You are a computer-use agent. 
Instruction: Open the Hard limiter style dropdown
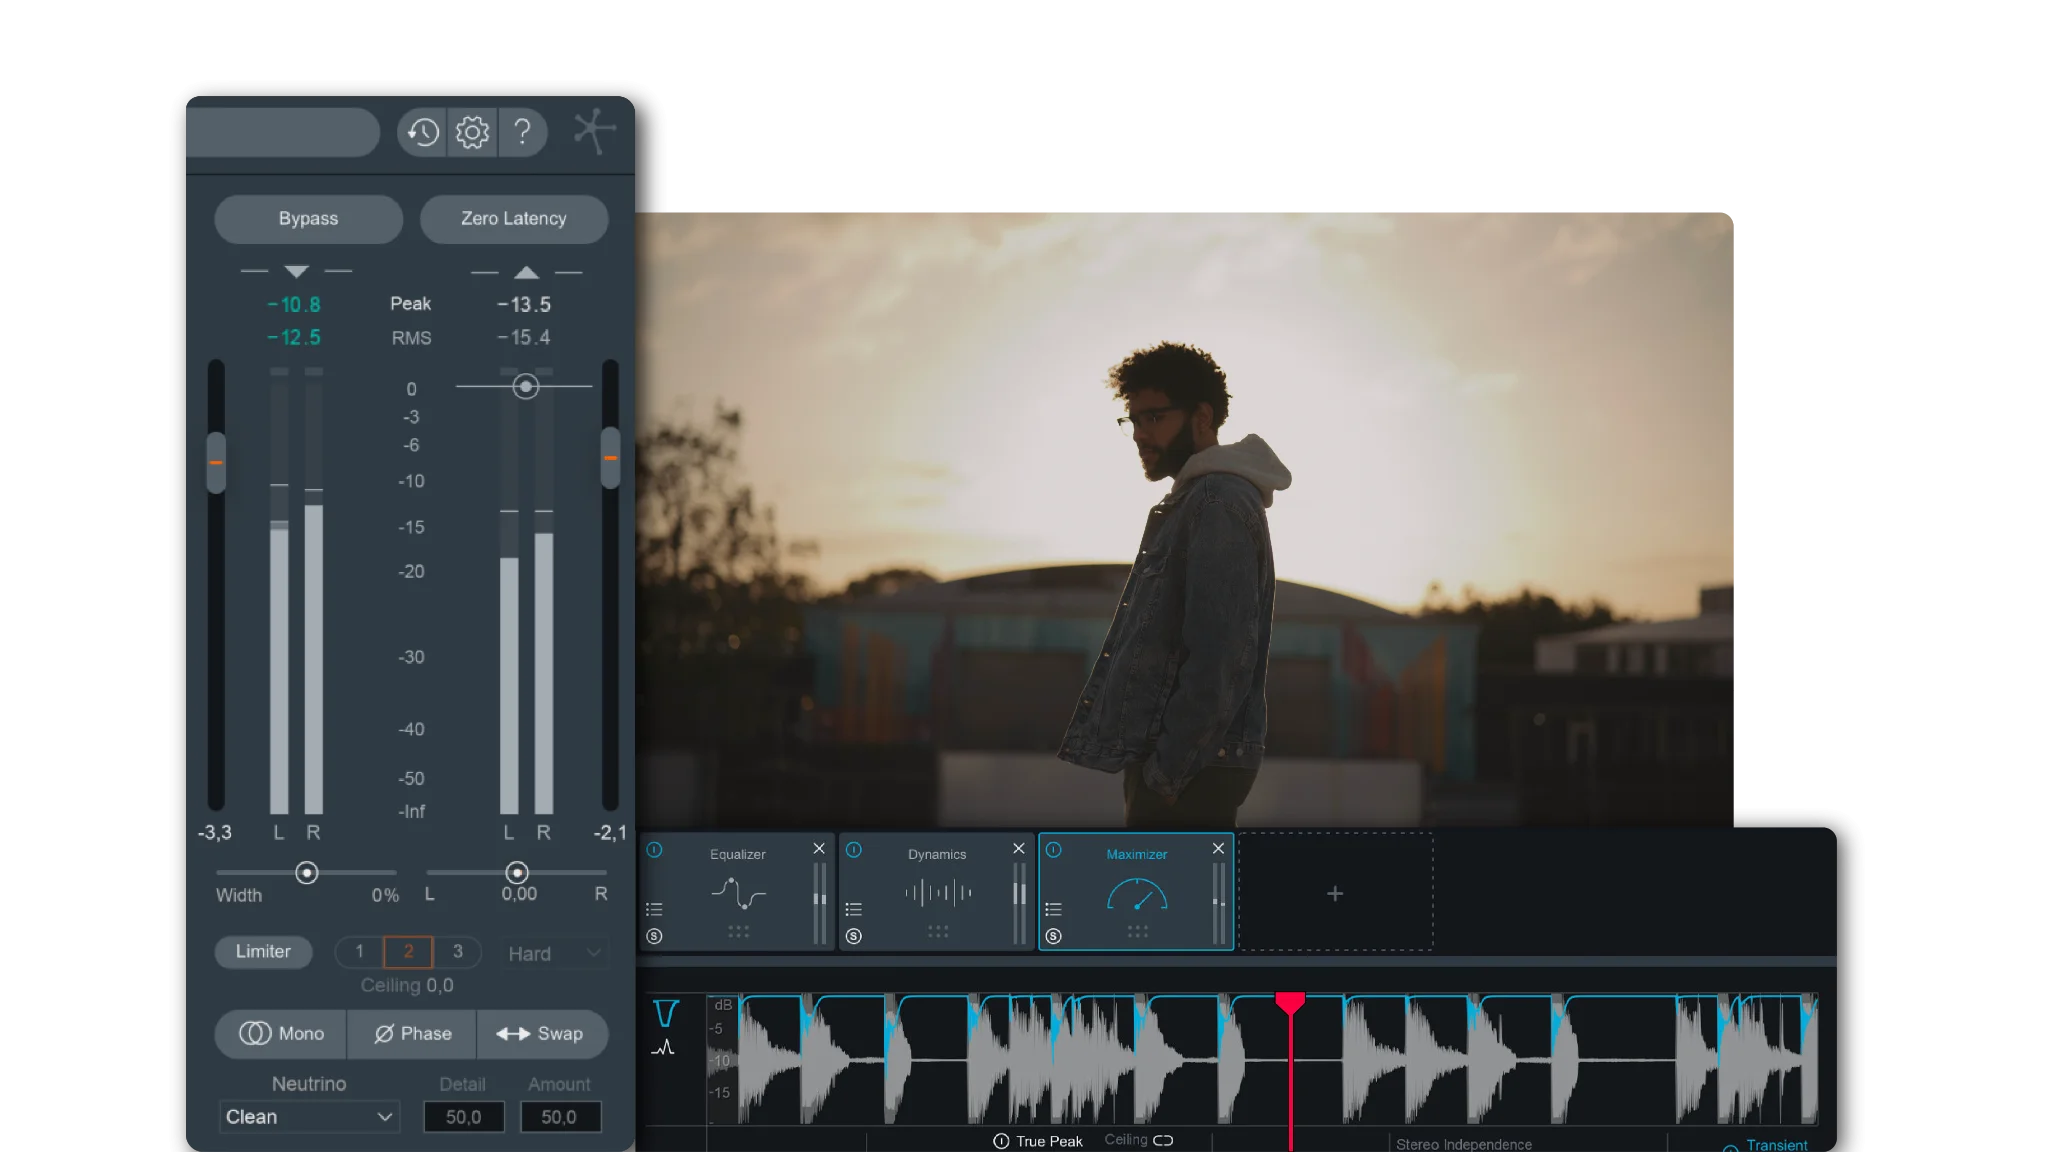(555, 953)
